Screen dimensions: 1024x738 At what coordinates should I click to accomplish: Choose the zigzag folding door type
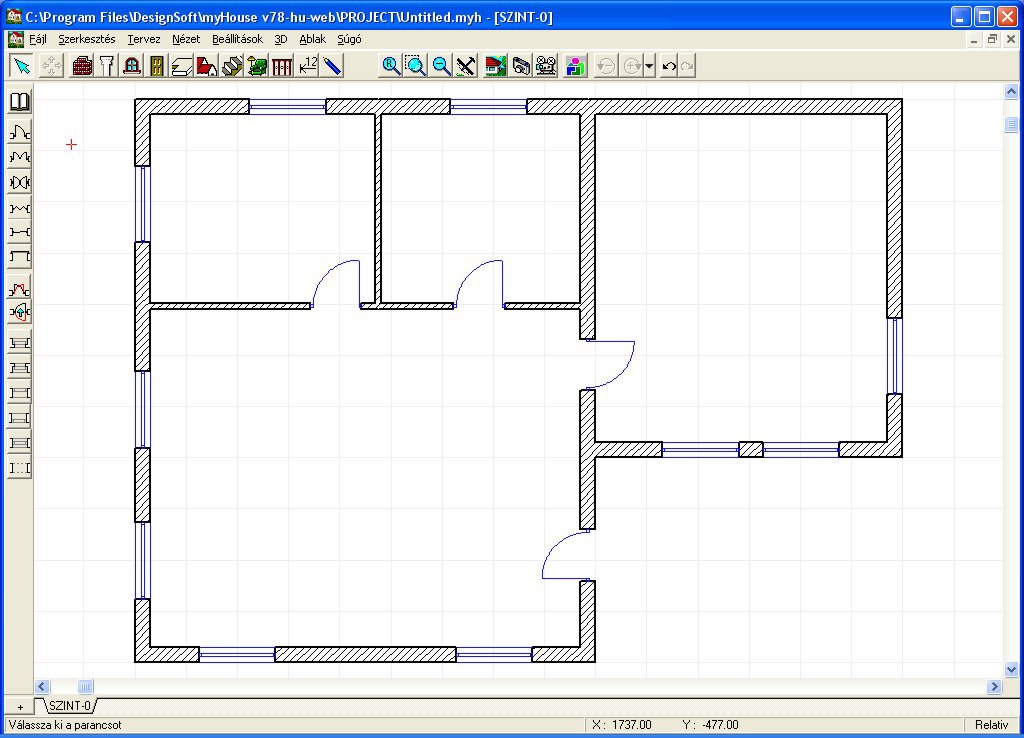tap(20, 208)
